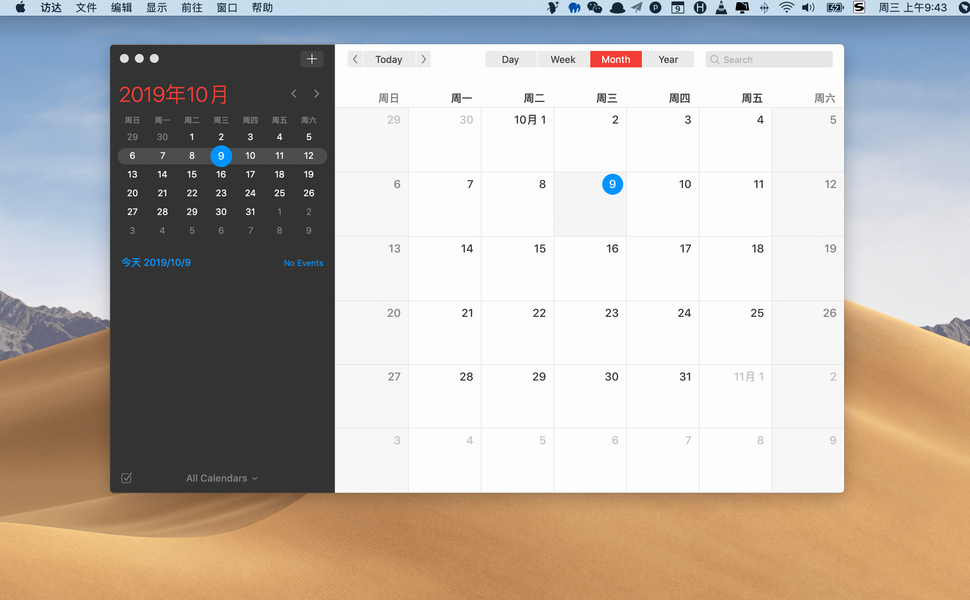
Task: Click the plus icon to add an event
Action: coord(312,59)
